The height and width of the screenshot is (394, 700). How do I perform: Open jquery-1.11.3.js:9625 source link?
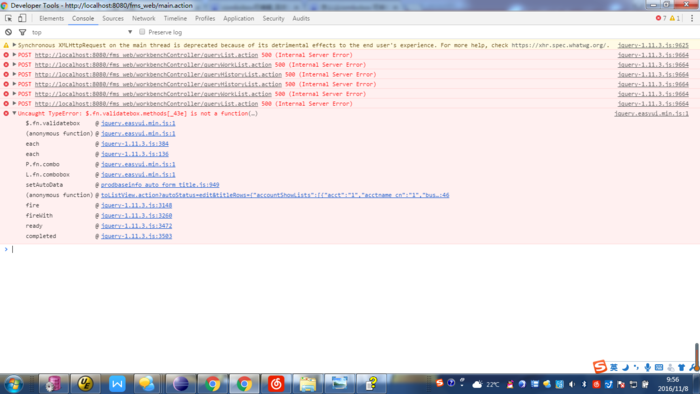coord(653,45)
